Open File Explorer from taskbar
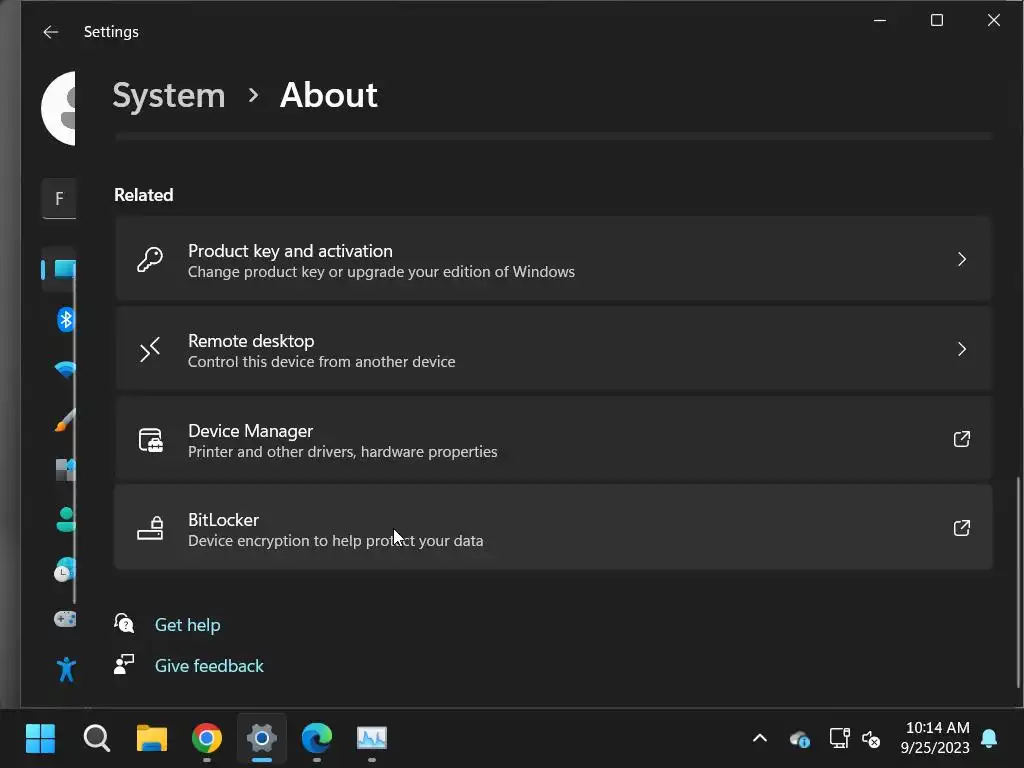 pyautogui.click(x=152, y=739)
